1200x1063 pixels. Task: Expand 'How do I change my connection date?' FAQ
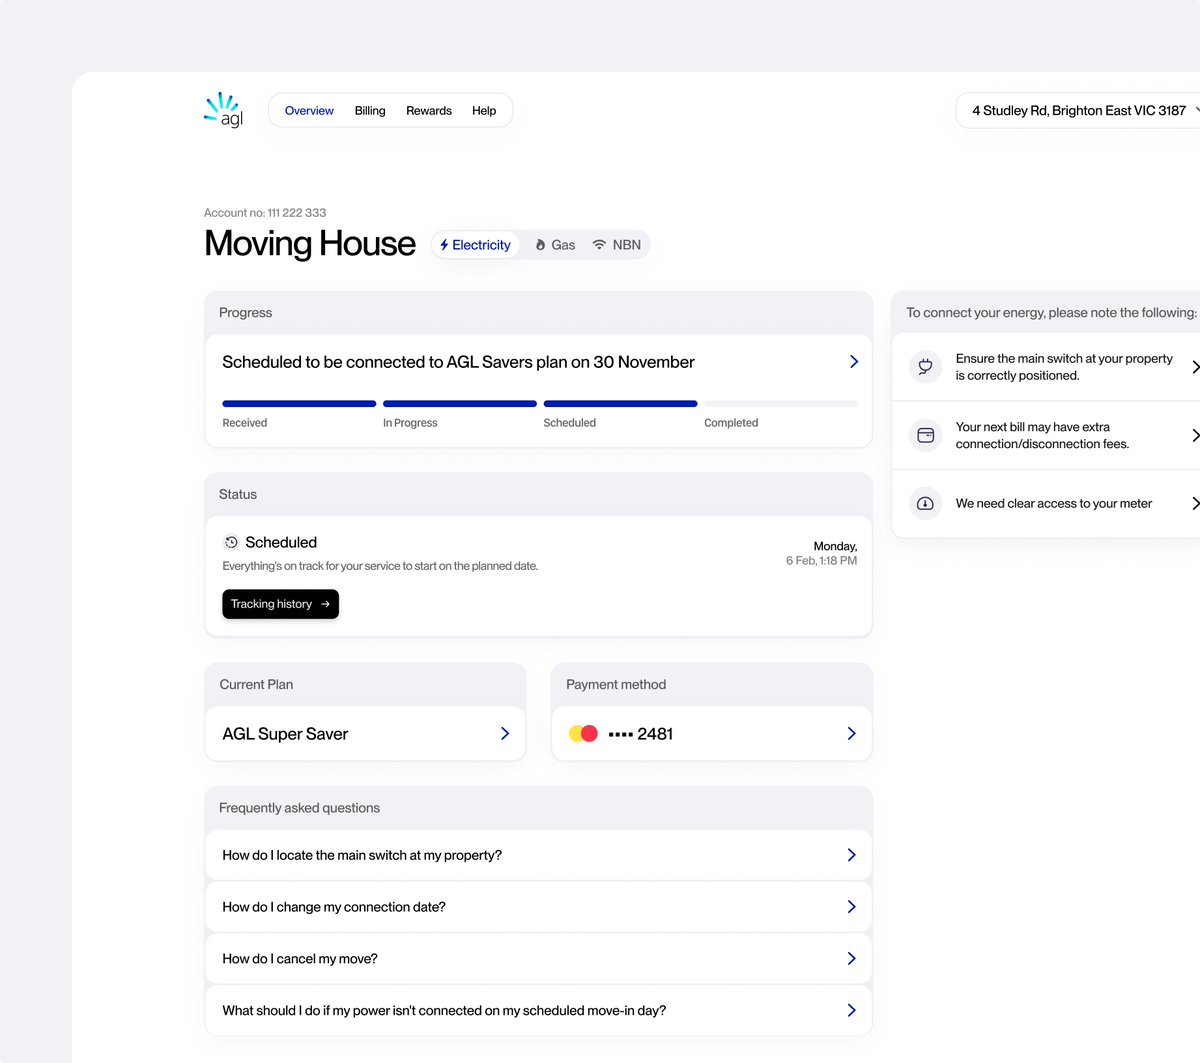538,906
